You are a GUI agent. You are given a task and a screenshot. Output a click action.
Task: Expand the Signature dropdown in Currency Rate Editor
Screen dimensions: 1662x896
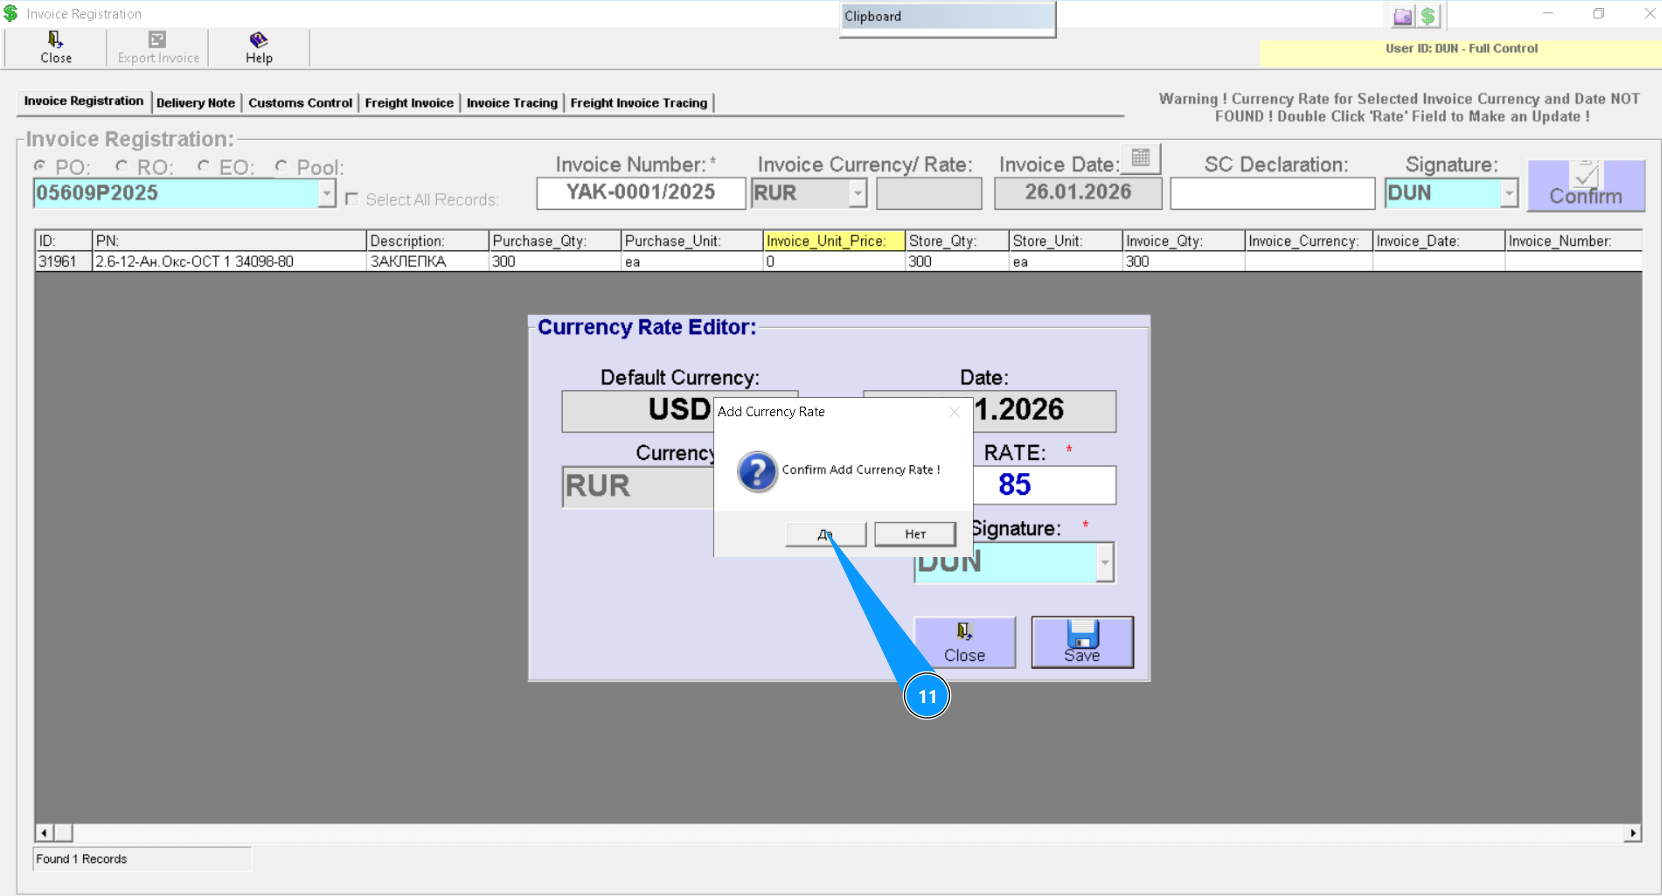1104,563
